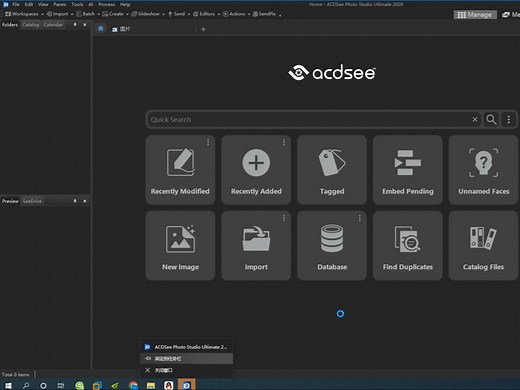
Task: Add a new tab with plus
Action: 203,29
